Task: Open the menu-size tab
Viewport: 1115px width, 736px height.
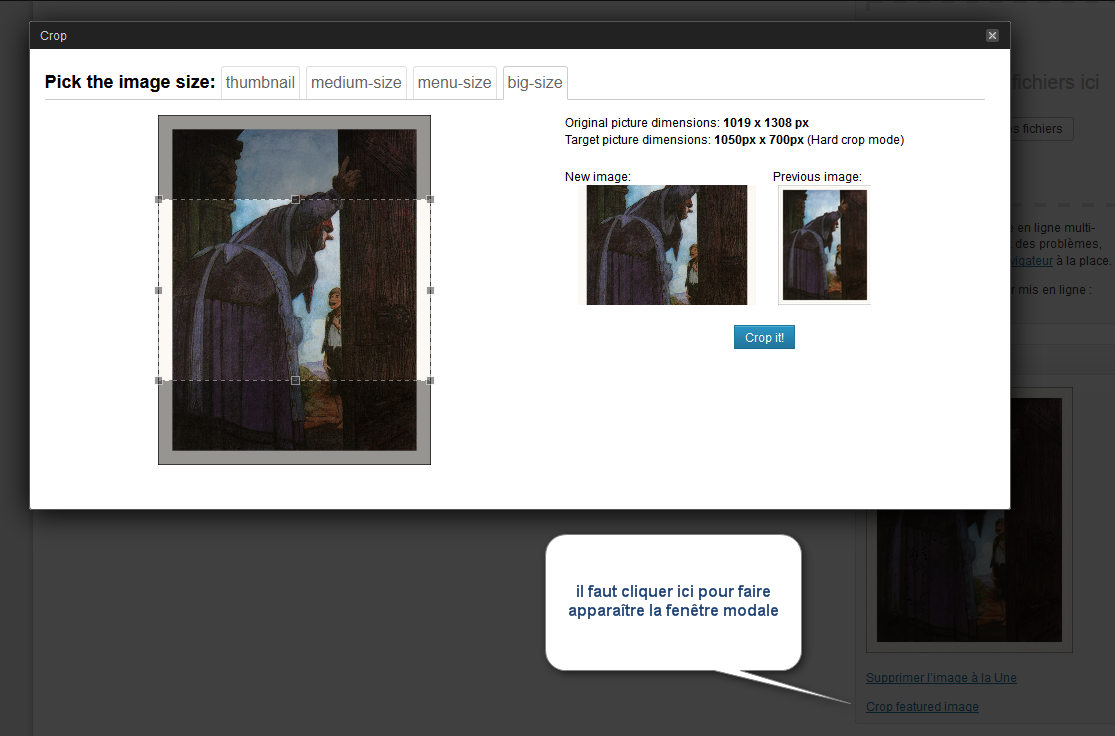Action: point(454,82)
